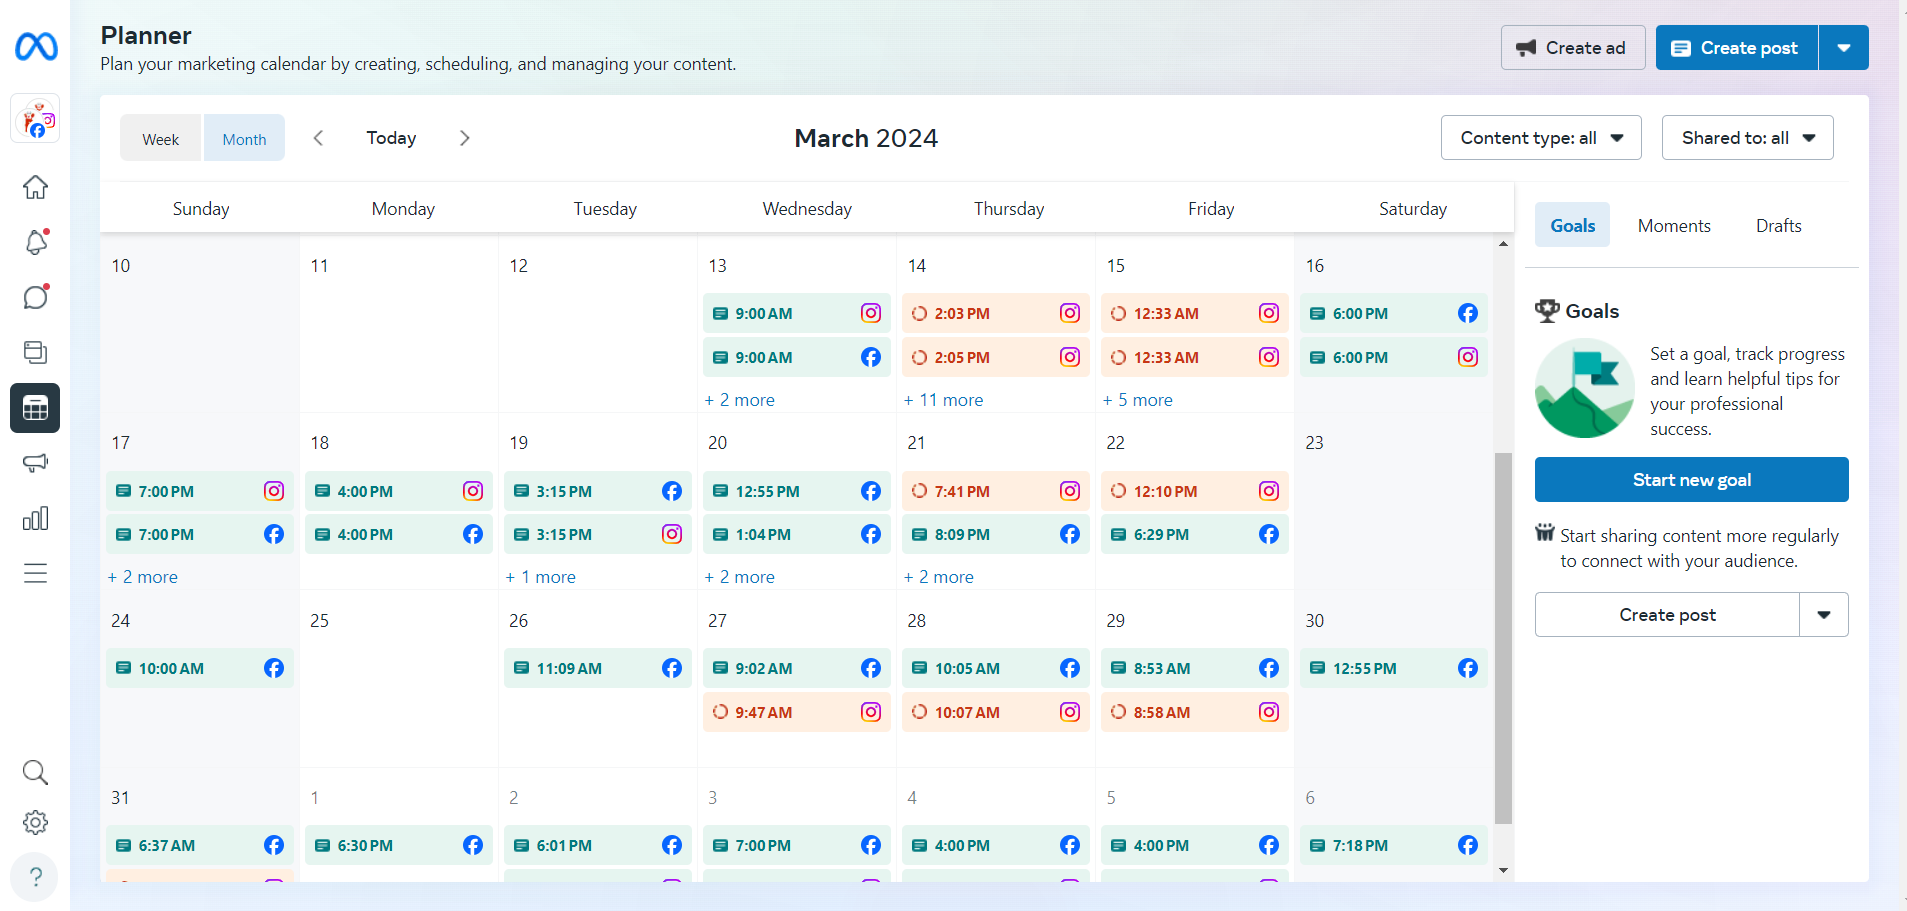The width and height of the screenshot is (1907, 911).
Task: Open the Home icon in sidebar
Action: click(x=35, y=187)
